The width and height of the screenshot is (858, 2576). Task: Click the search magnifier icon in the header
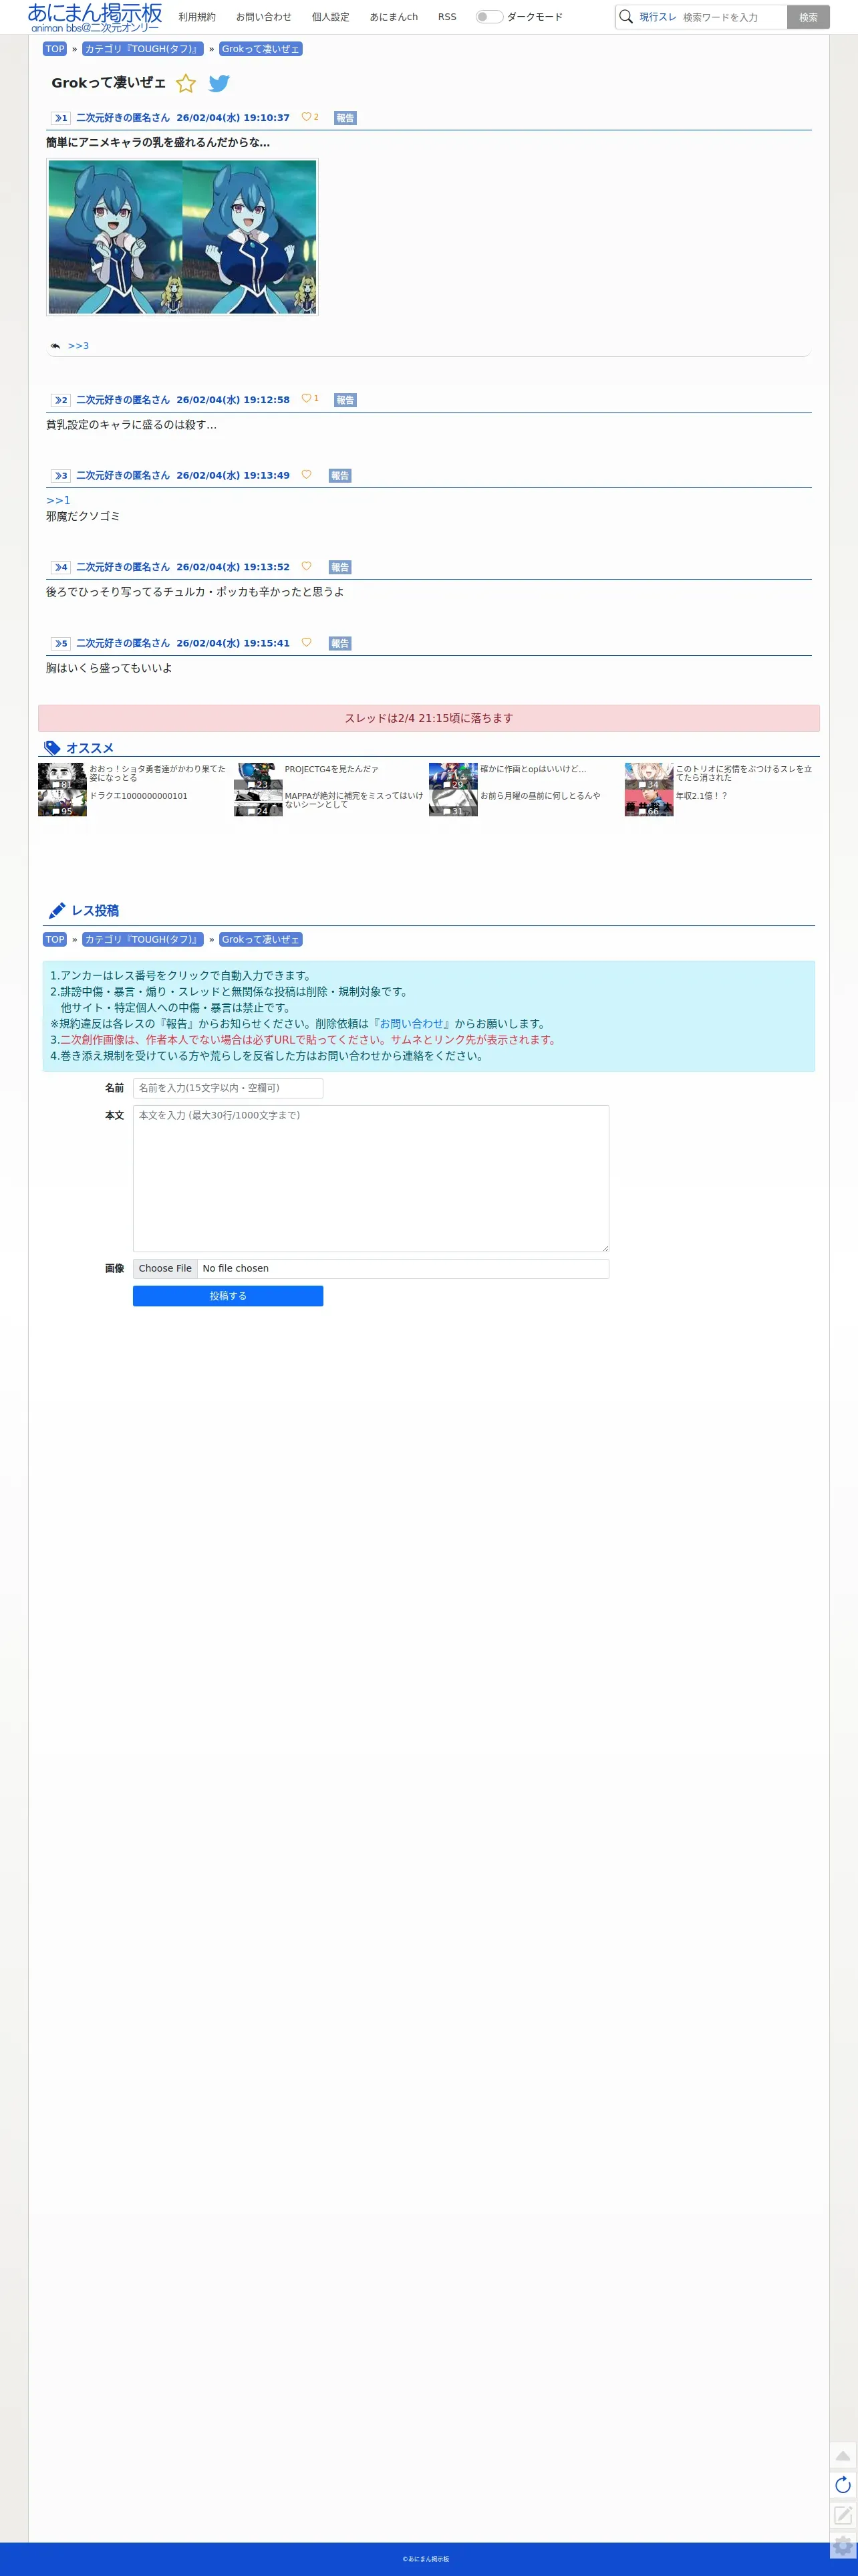626,17
